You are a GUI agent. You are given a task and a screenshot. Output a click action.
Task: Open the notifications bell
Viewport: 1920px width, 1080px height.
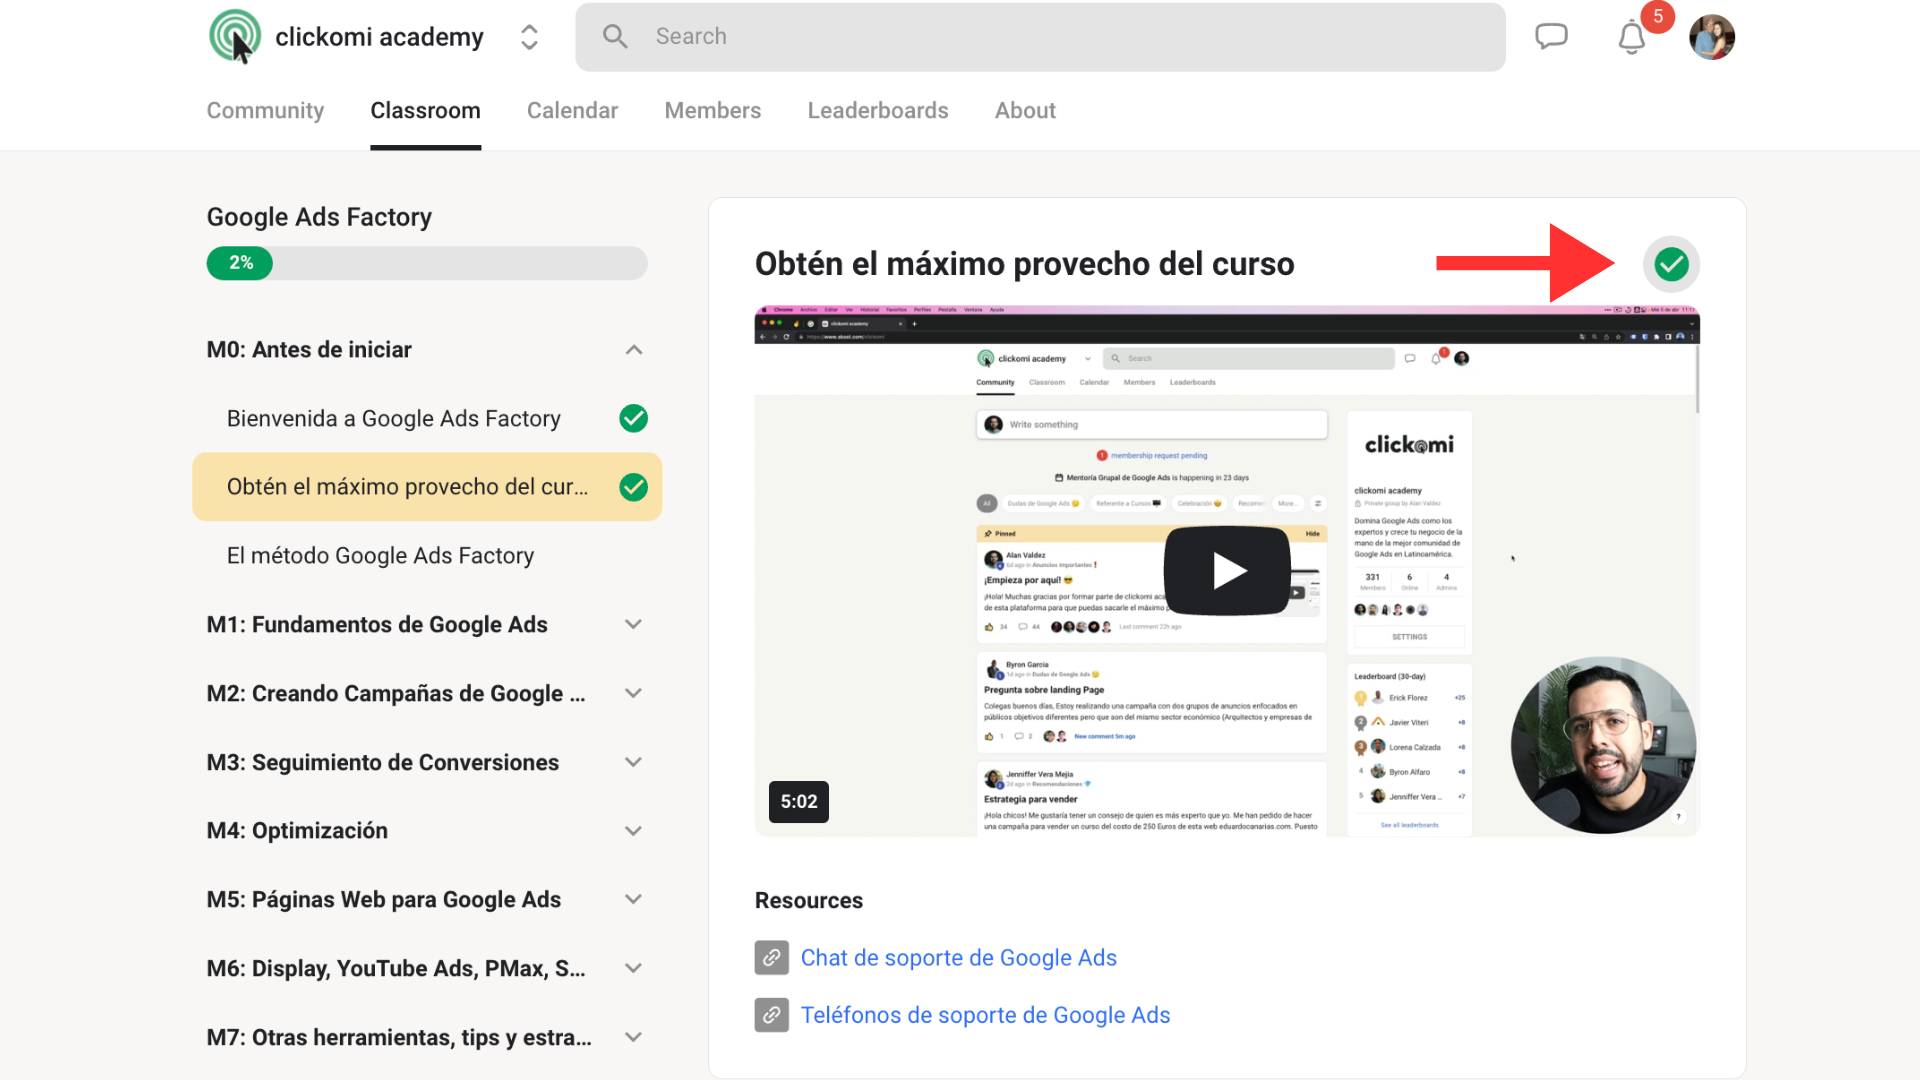[x=1632, y=37]
